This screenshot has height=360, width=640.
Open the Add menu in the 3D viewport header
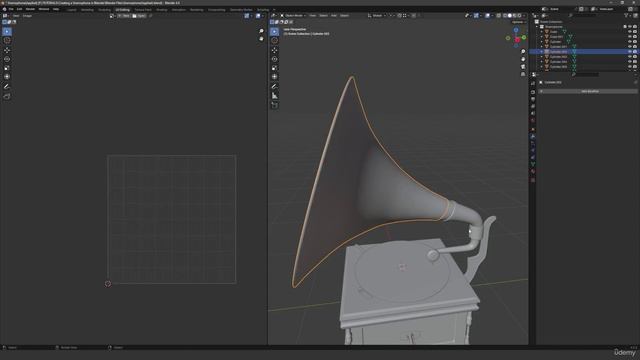coord(333,16)
